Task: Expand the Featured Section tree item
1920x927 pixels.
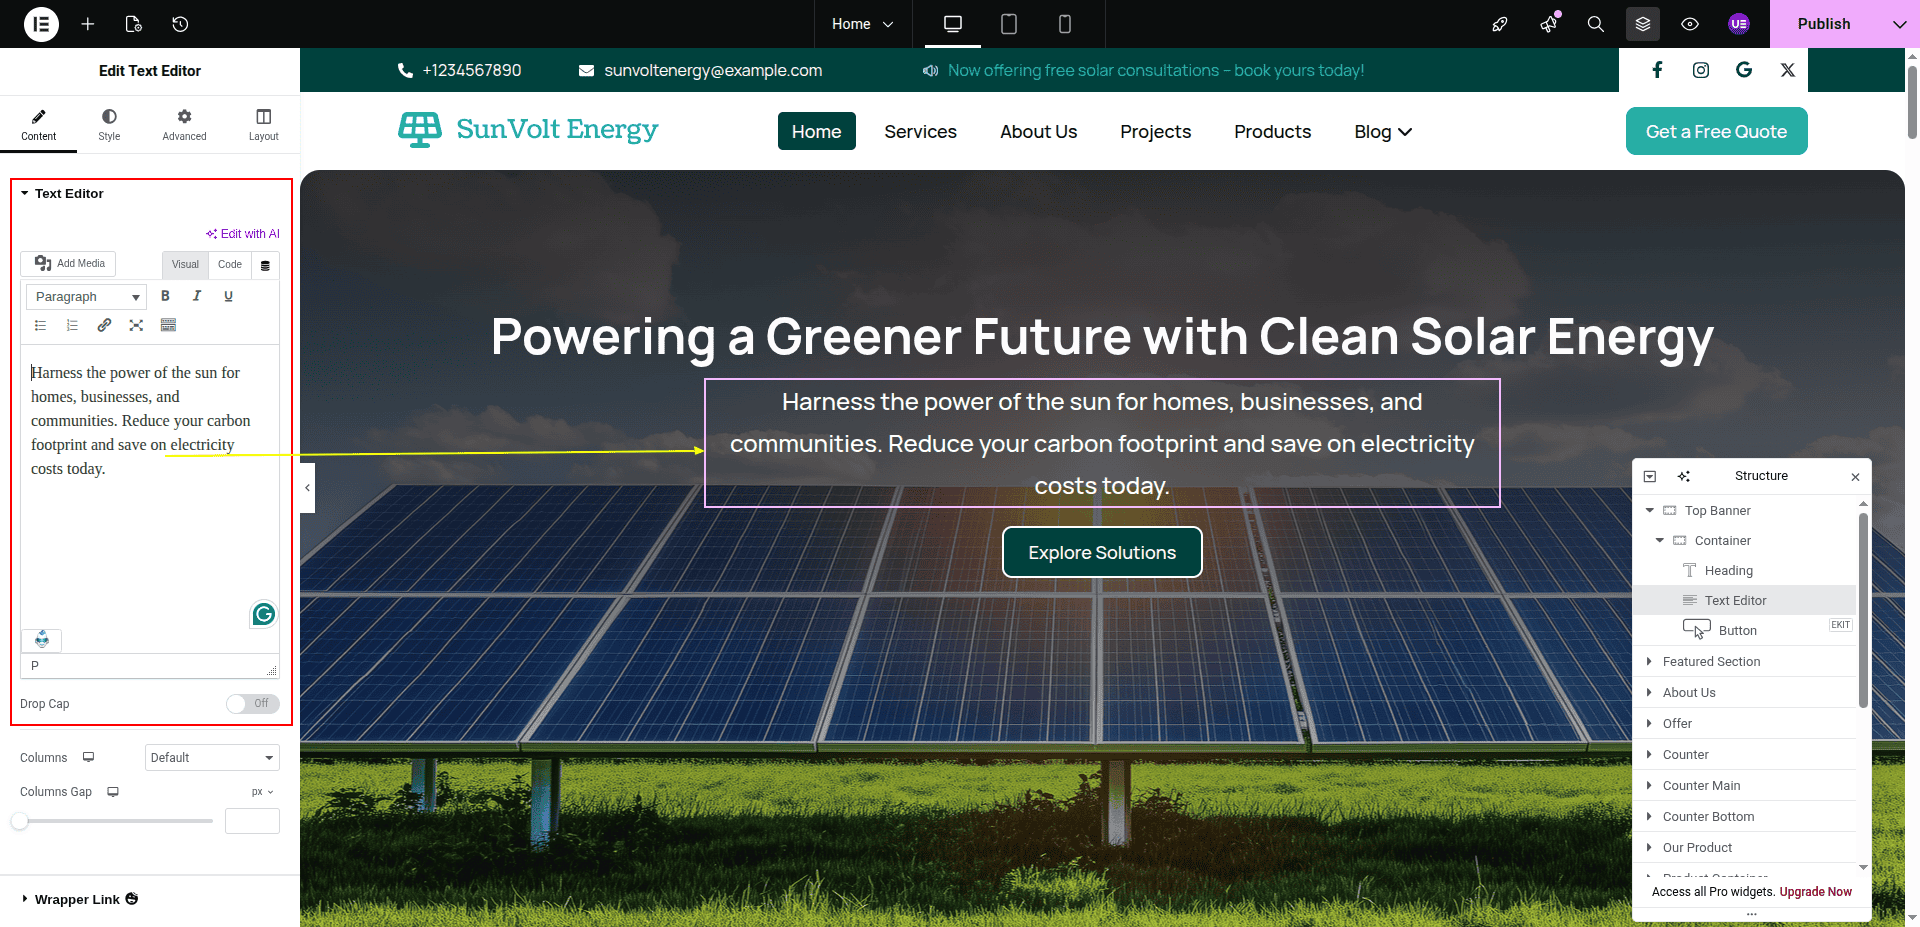Action: [1649, 662]
